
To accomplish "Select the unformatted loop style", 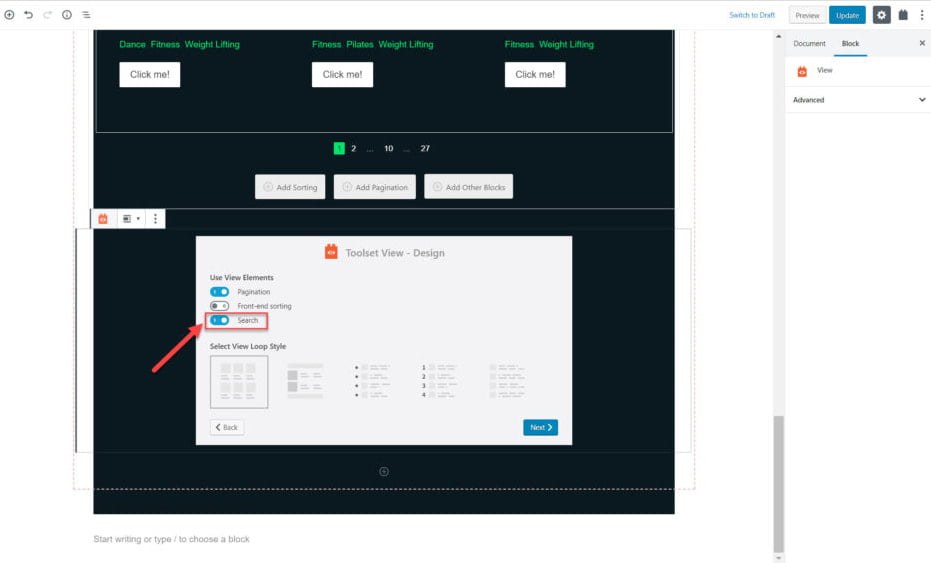I will (x=506, y=381).
